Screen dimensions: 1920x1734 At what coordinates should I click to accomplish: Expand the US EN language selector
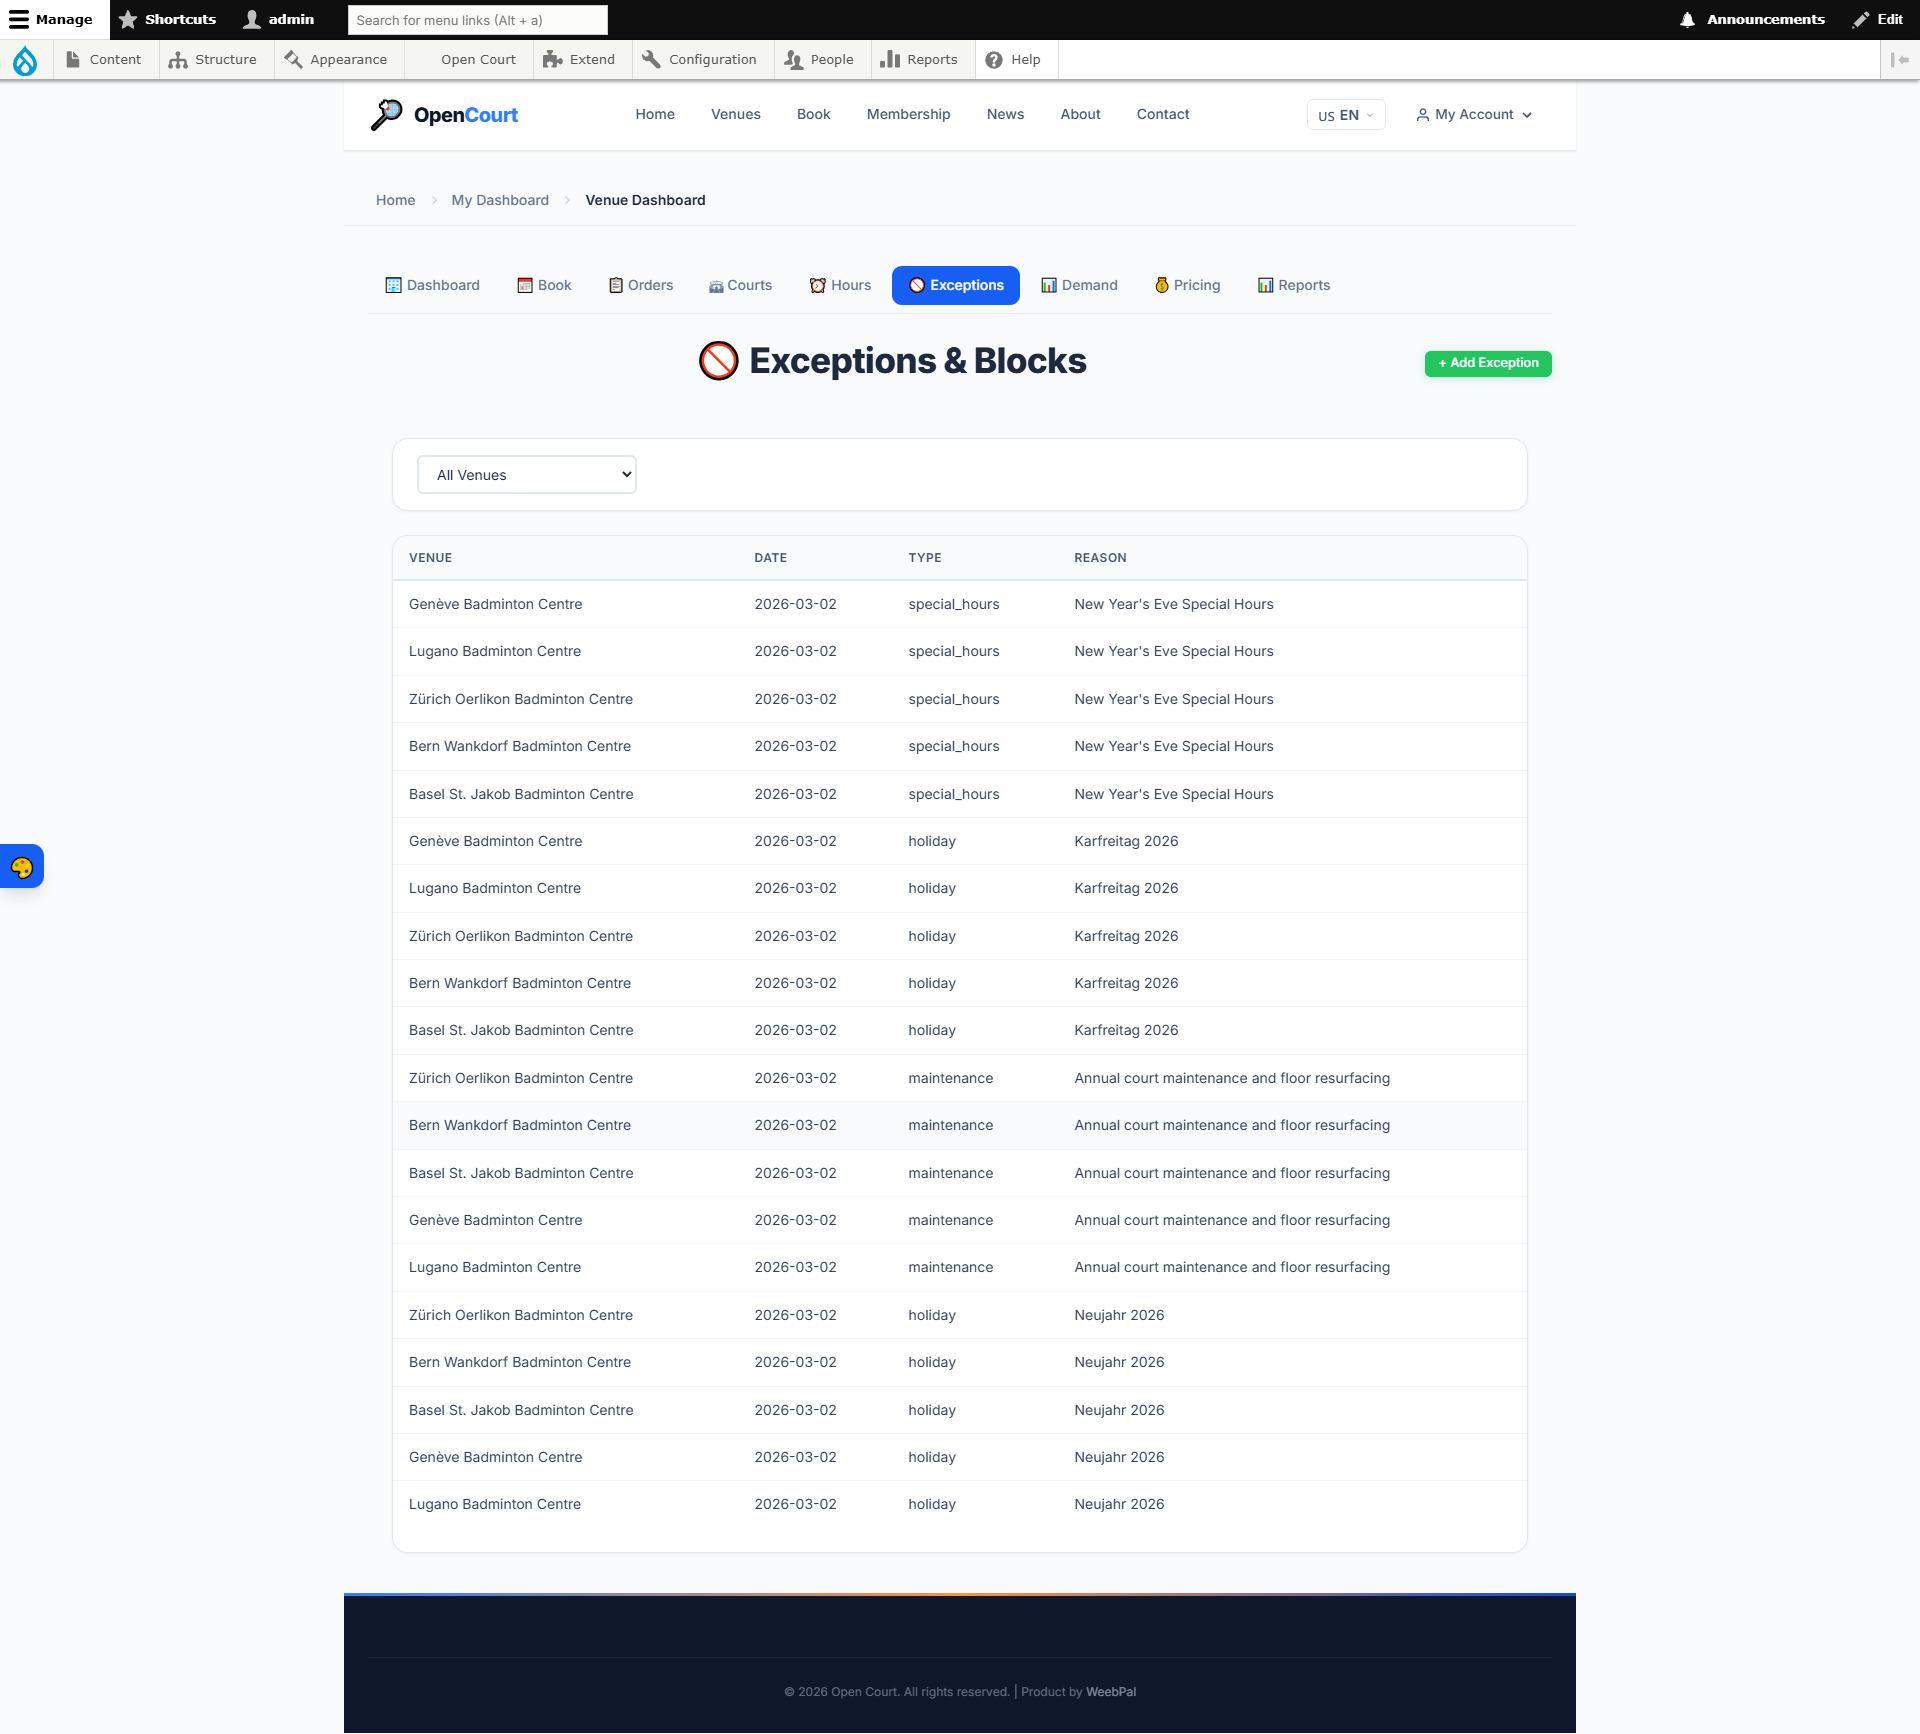tap(1345, 115)
